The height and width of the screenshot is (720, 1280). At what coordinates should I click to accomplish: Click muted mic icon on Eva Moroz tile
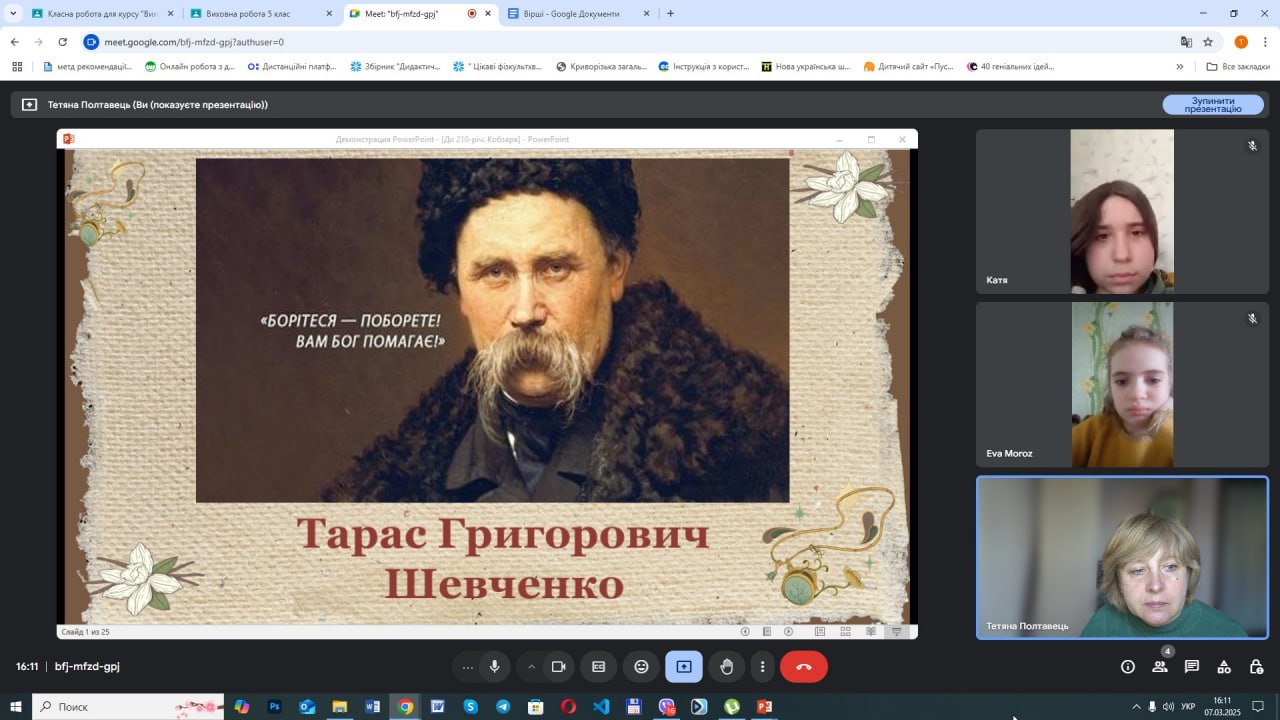pos(1252,319)
